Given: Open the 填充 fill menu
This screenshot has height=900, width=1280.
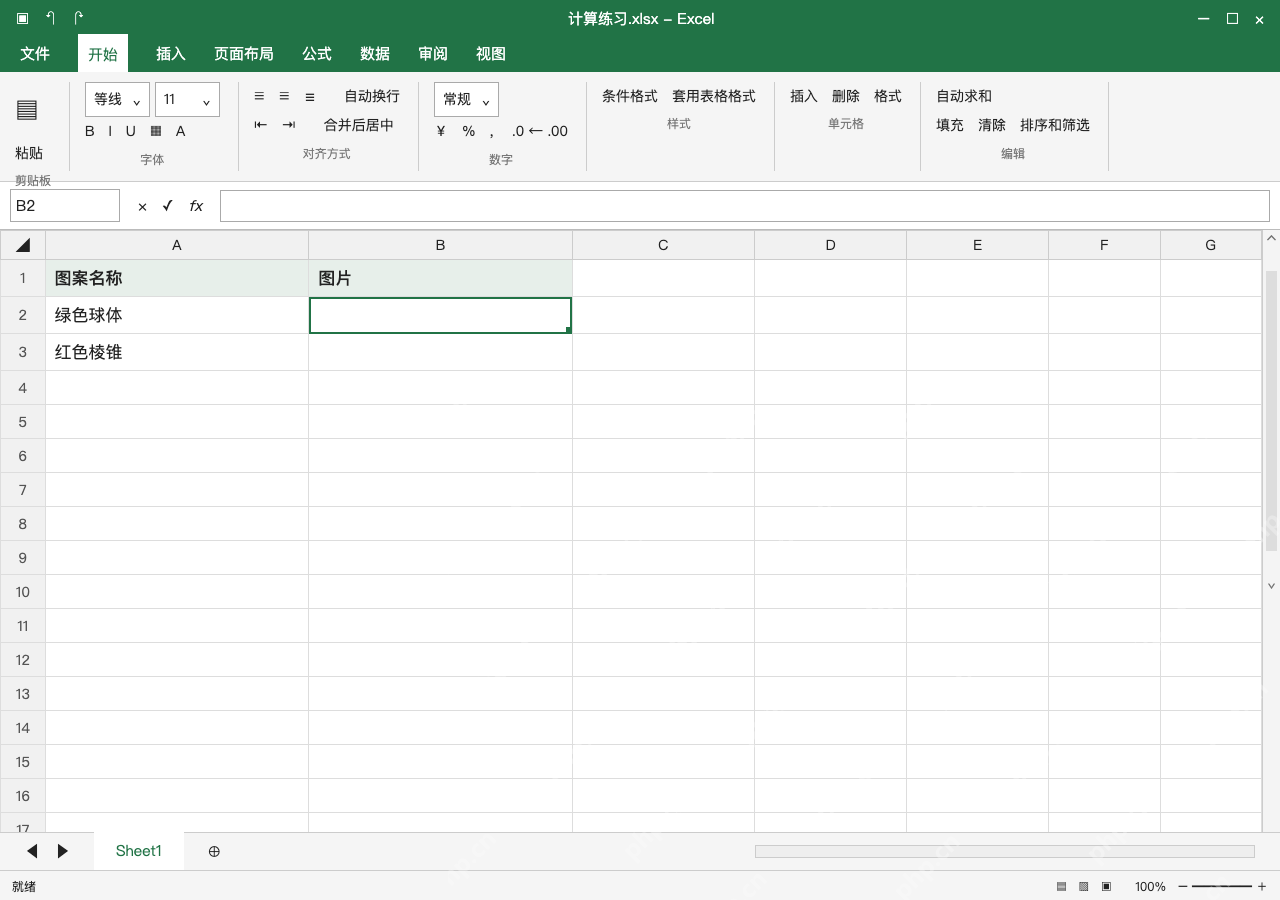Looking at the screenshot, I should pos(950,125).
